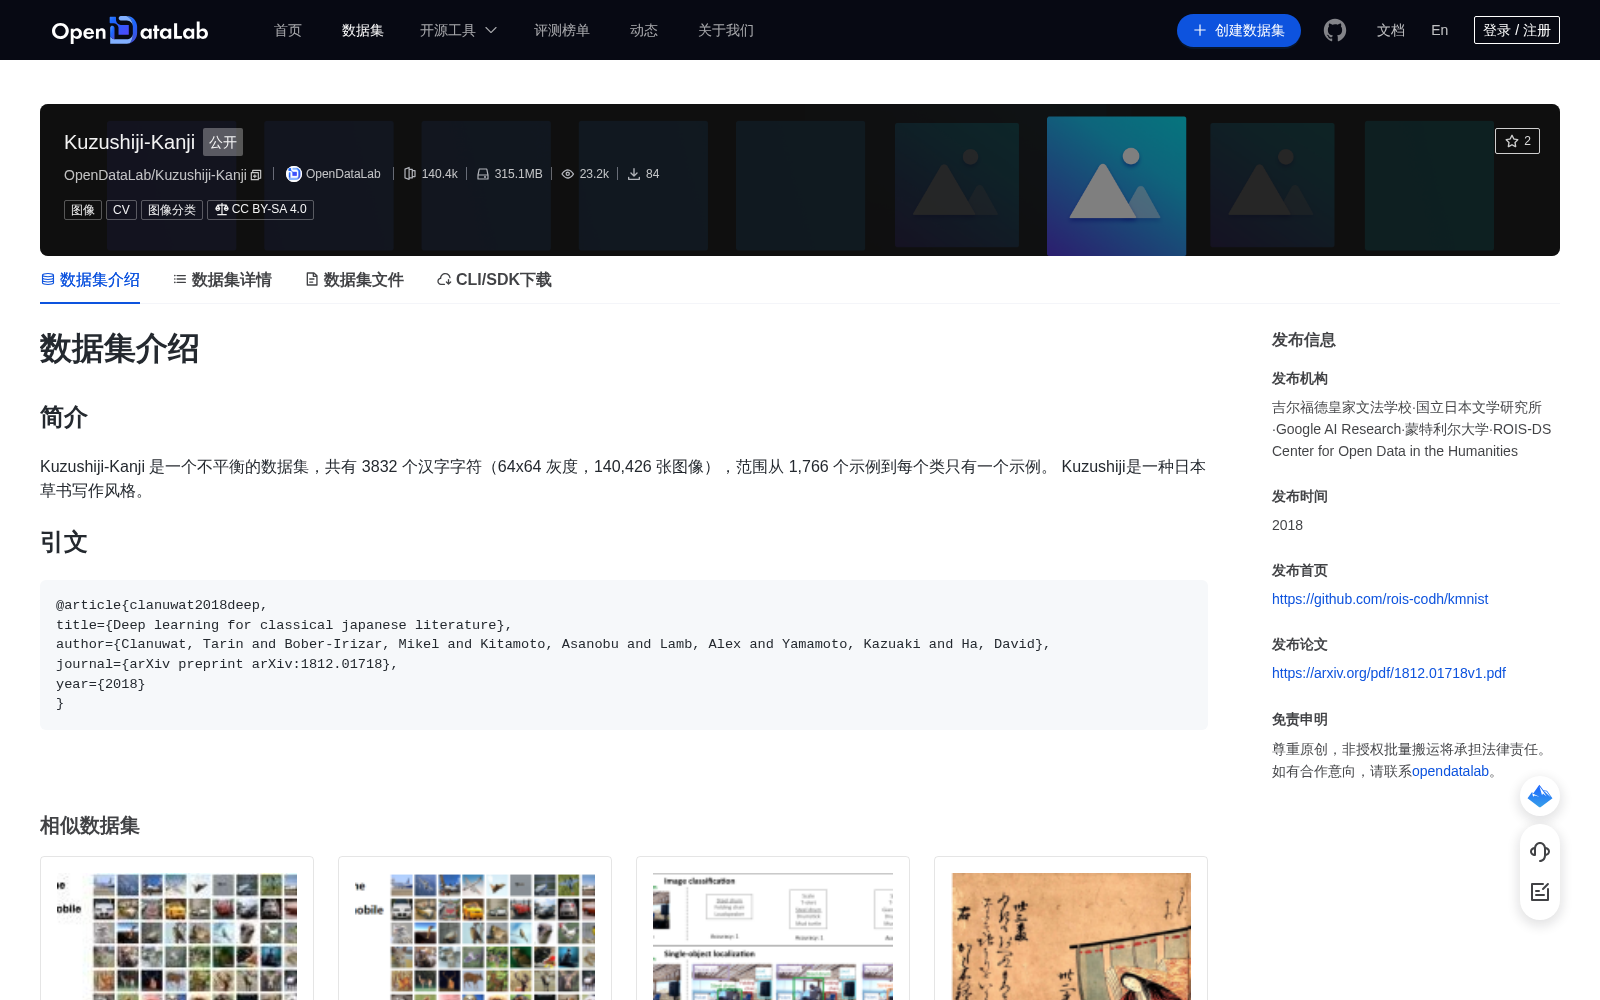Open the feedback edit icon

[x=1540, y=892]
